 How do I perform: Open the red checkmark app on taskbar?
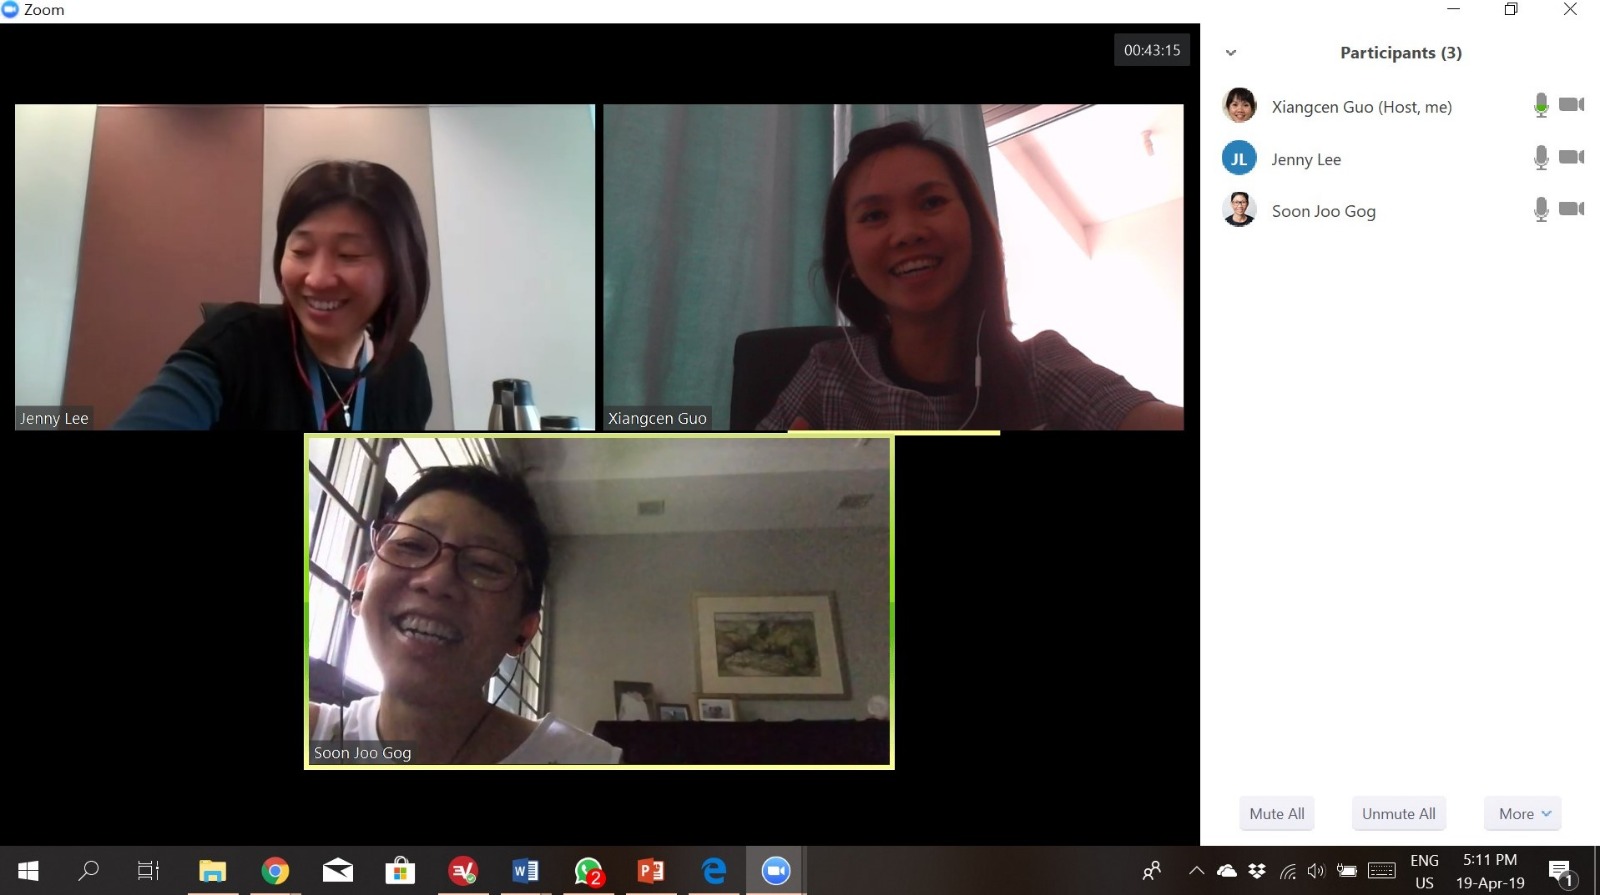(463, 871)
